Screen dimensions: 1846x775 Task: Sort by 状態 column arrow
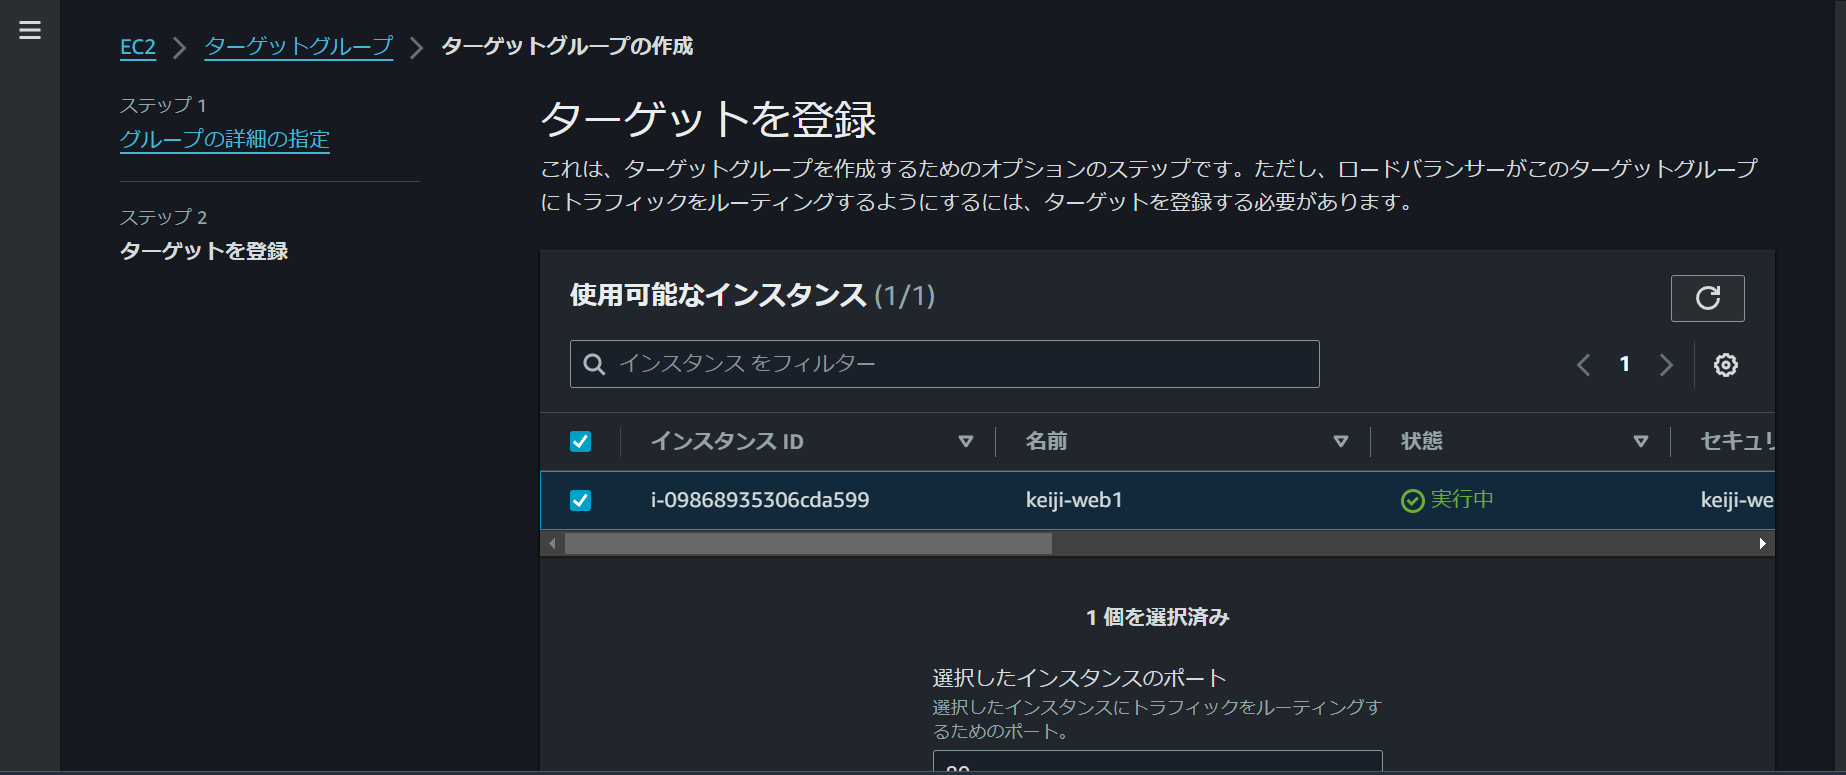1640,441
